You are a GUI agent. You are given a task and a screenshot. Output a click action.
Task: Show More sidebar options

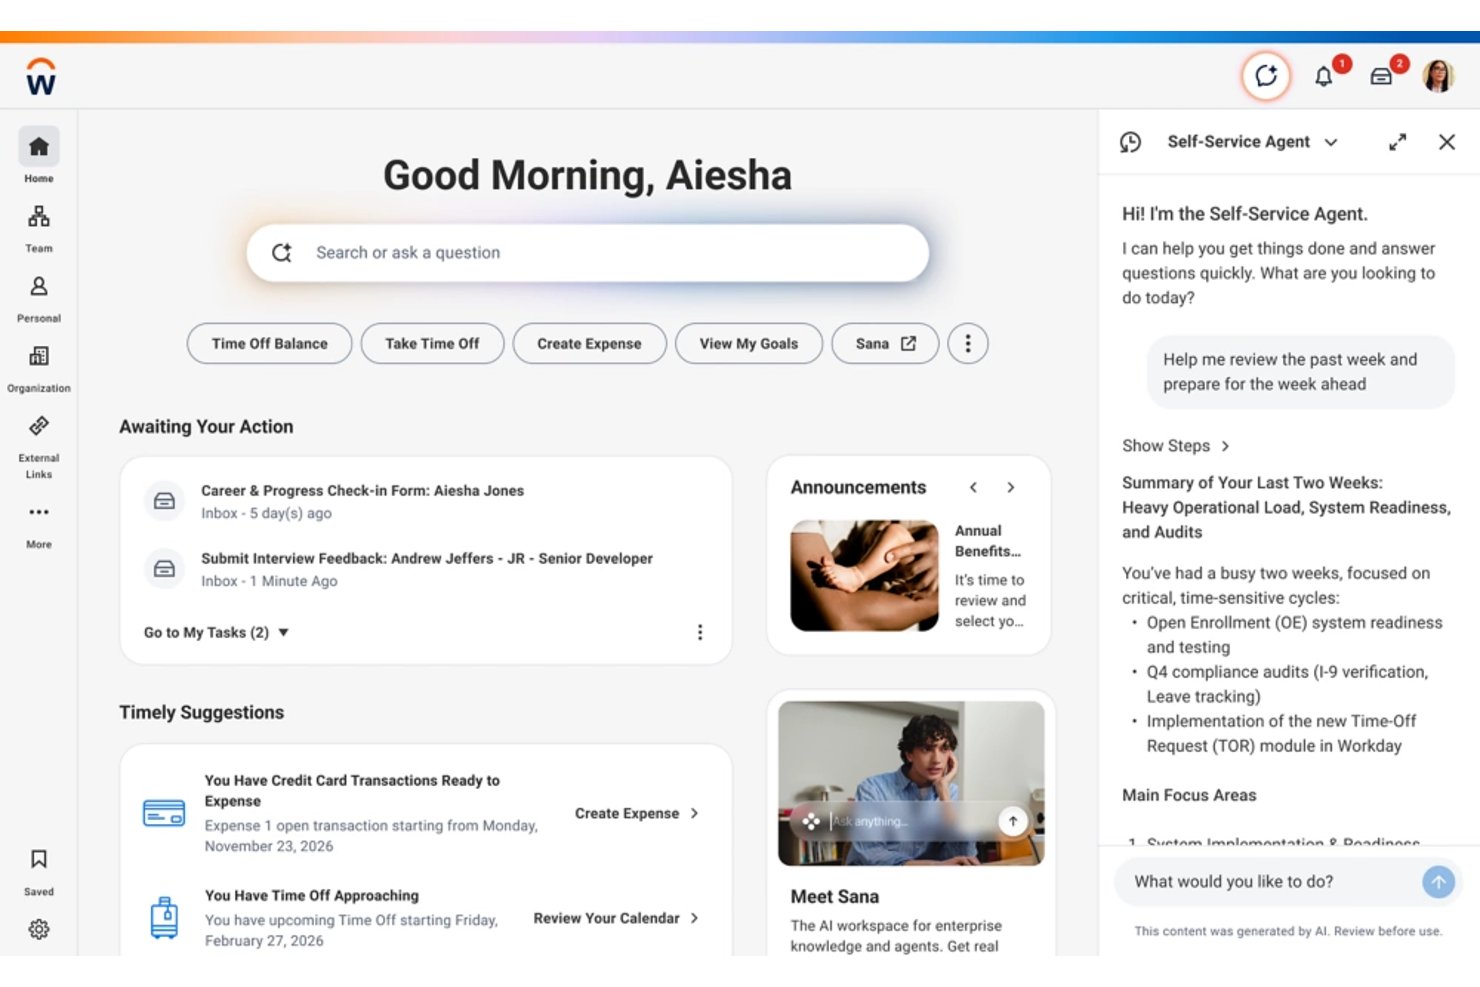coord(39,512)
